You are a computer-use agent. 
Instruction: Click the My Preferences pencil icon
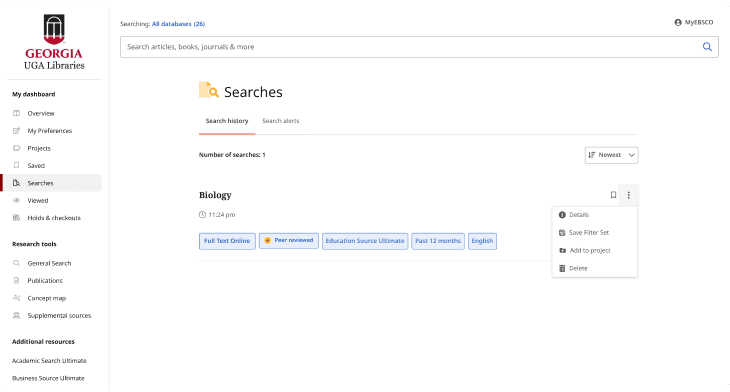16,131
